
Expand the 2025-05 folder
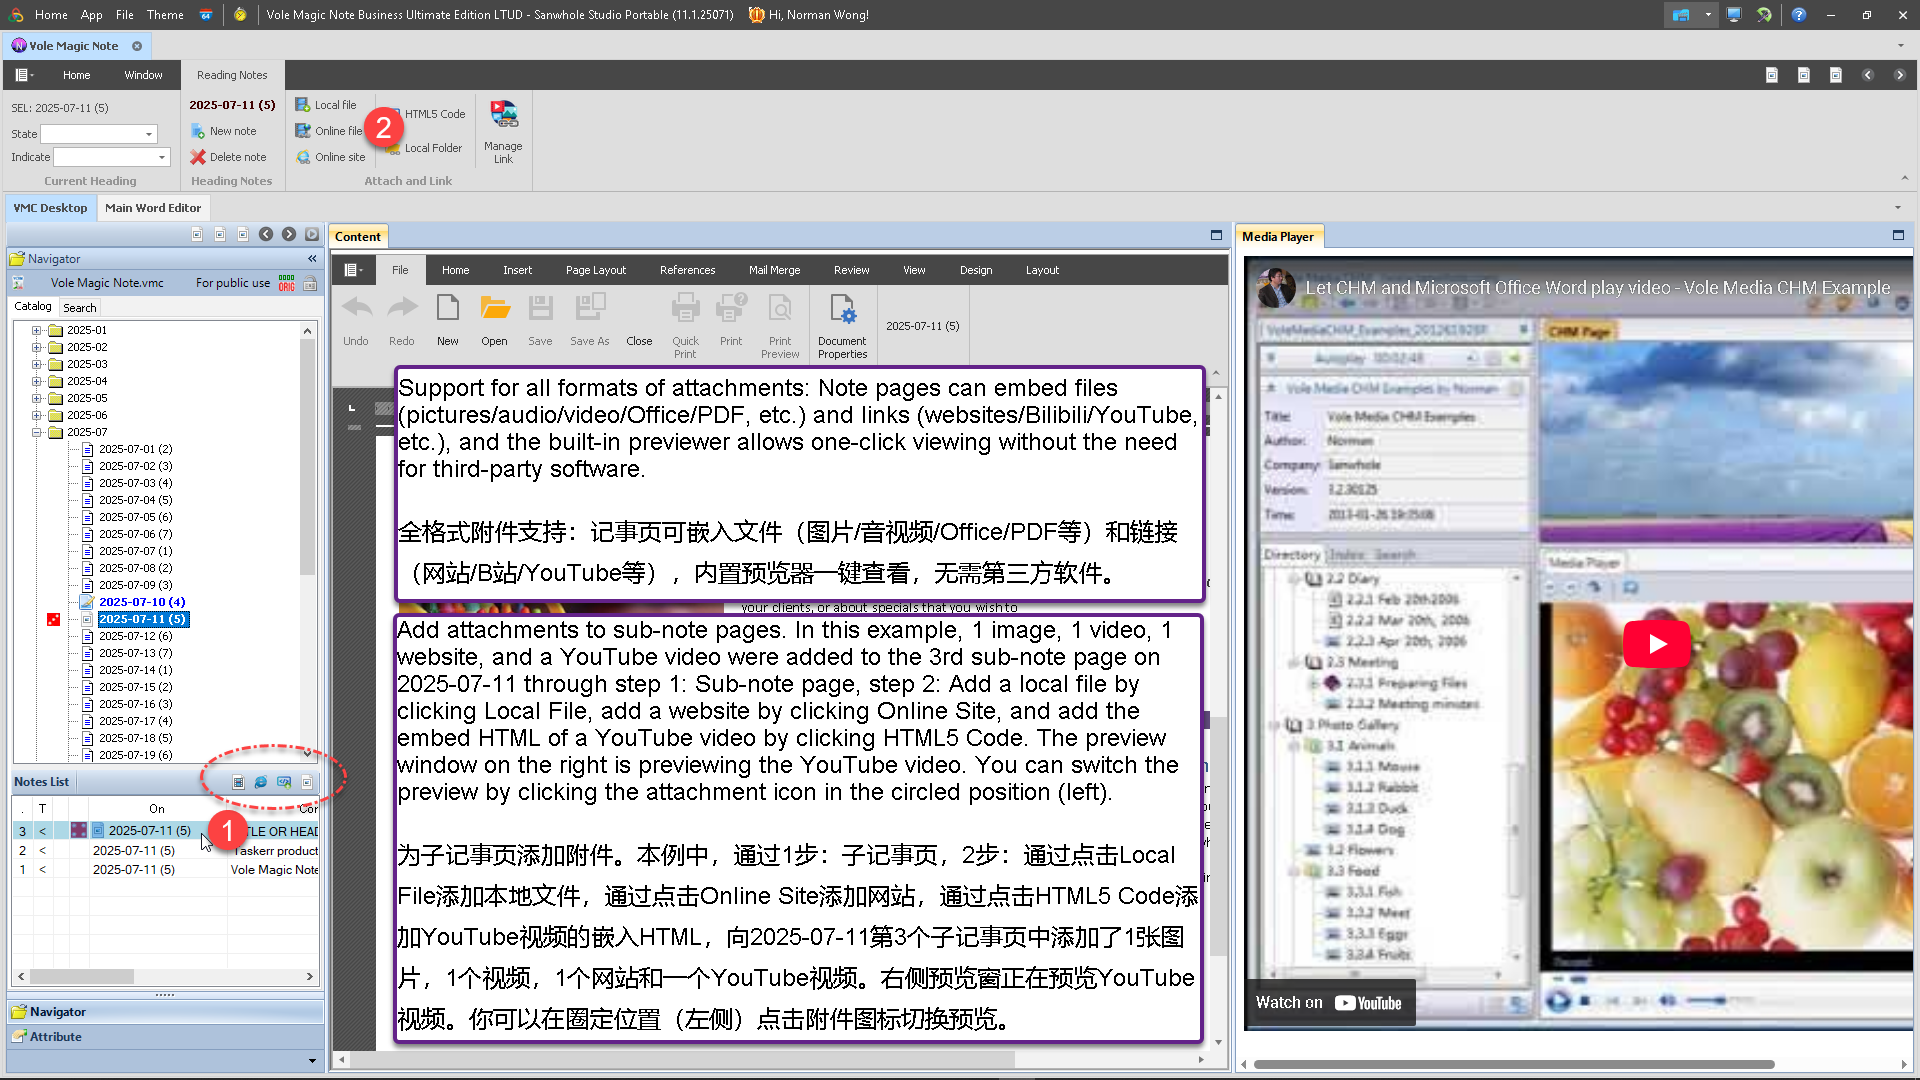point(37,398)
